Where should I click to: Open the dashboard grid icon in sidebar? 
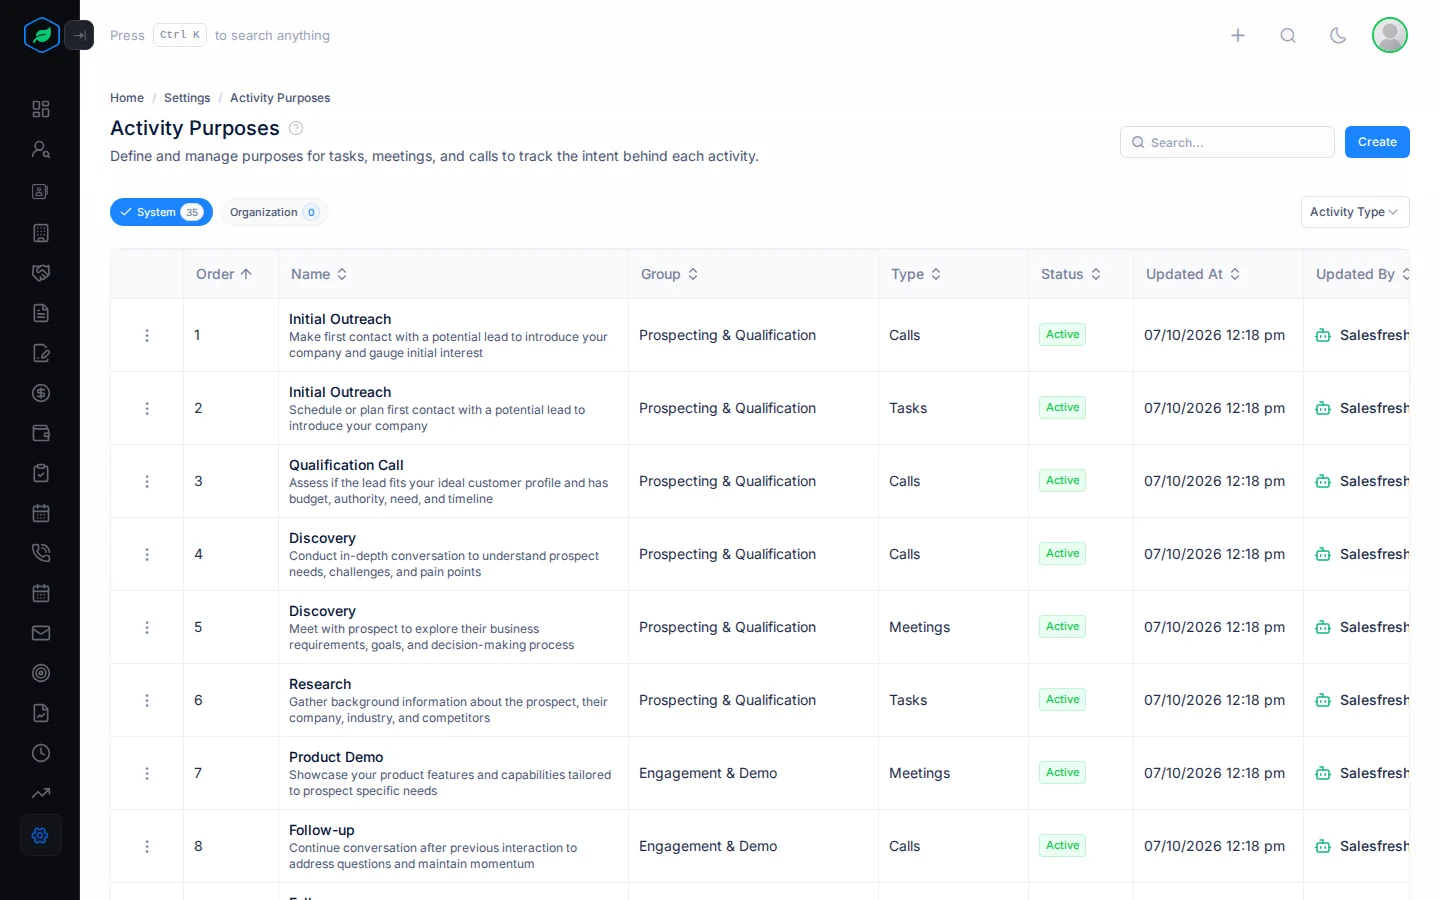(41, 109)
